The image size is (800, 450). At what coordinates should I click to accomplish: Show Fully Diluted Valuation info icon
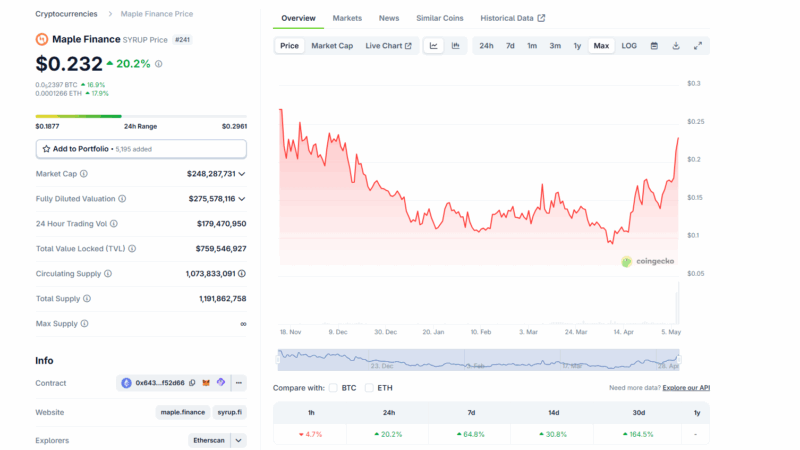pos(122,198)
